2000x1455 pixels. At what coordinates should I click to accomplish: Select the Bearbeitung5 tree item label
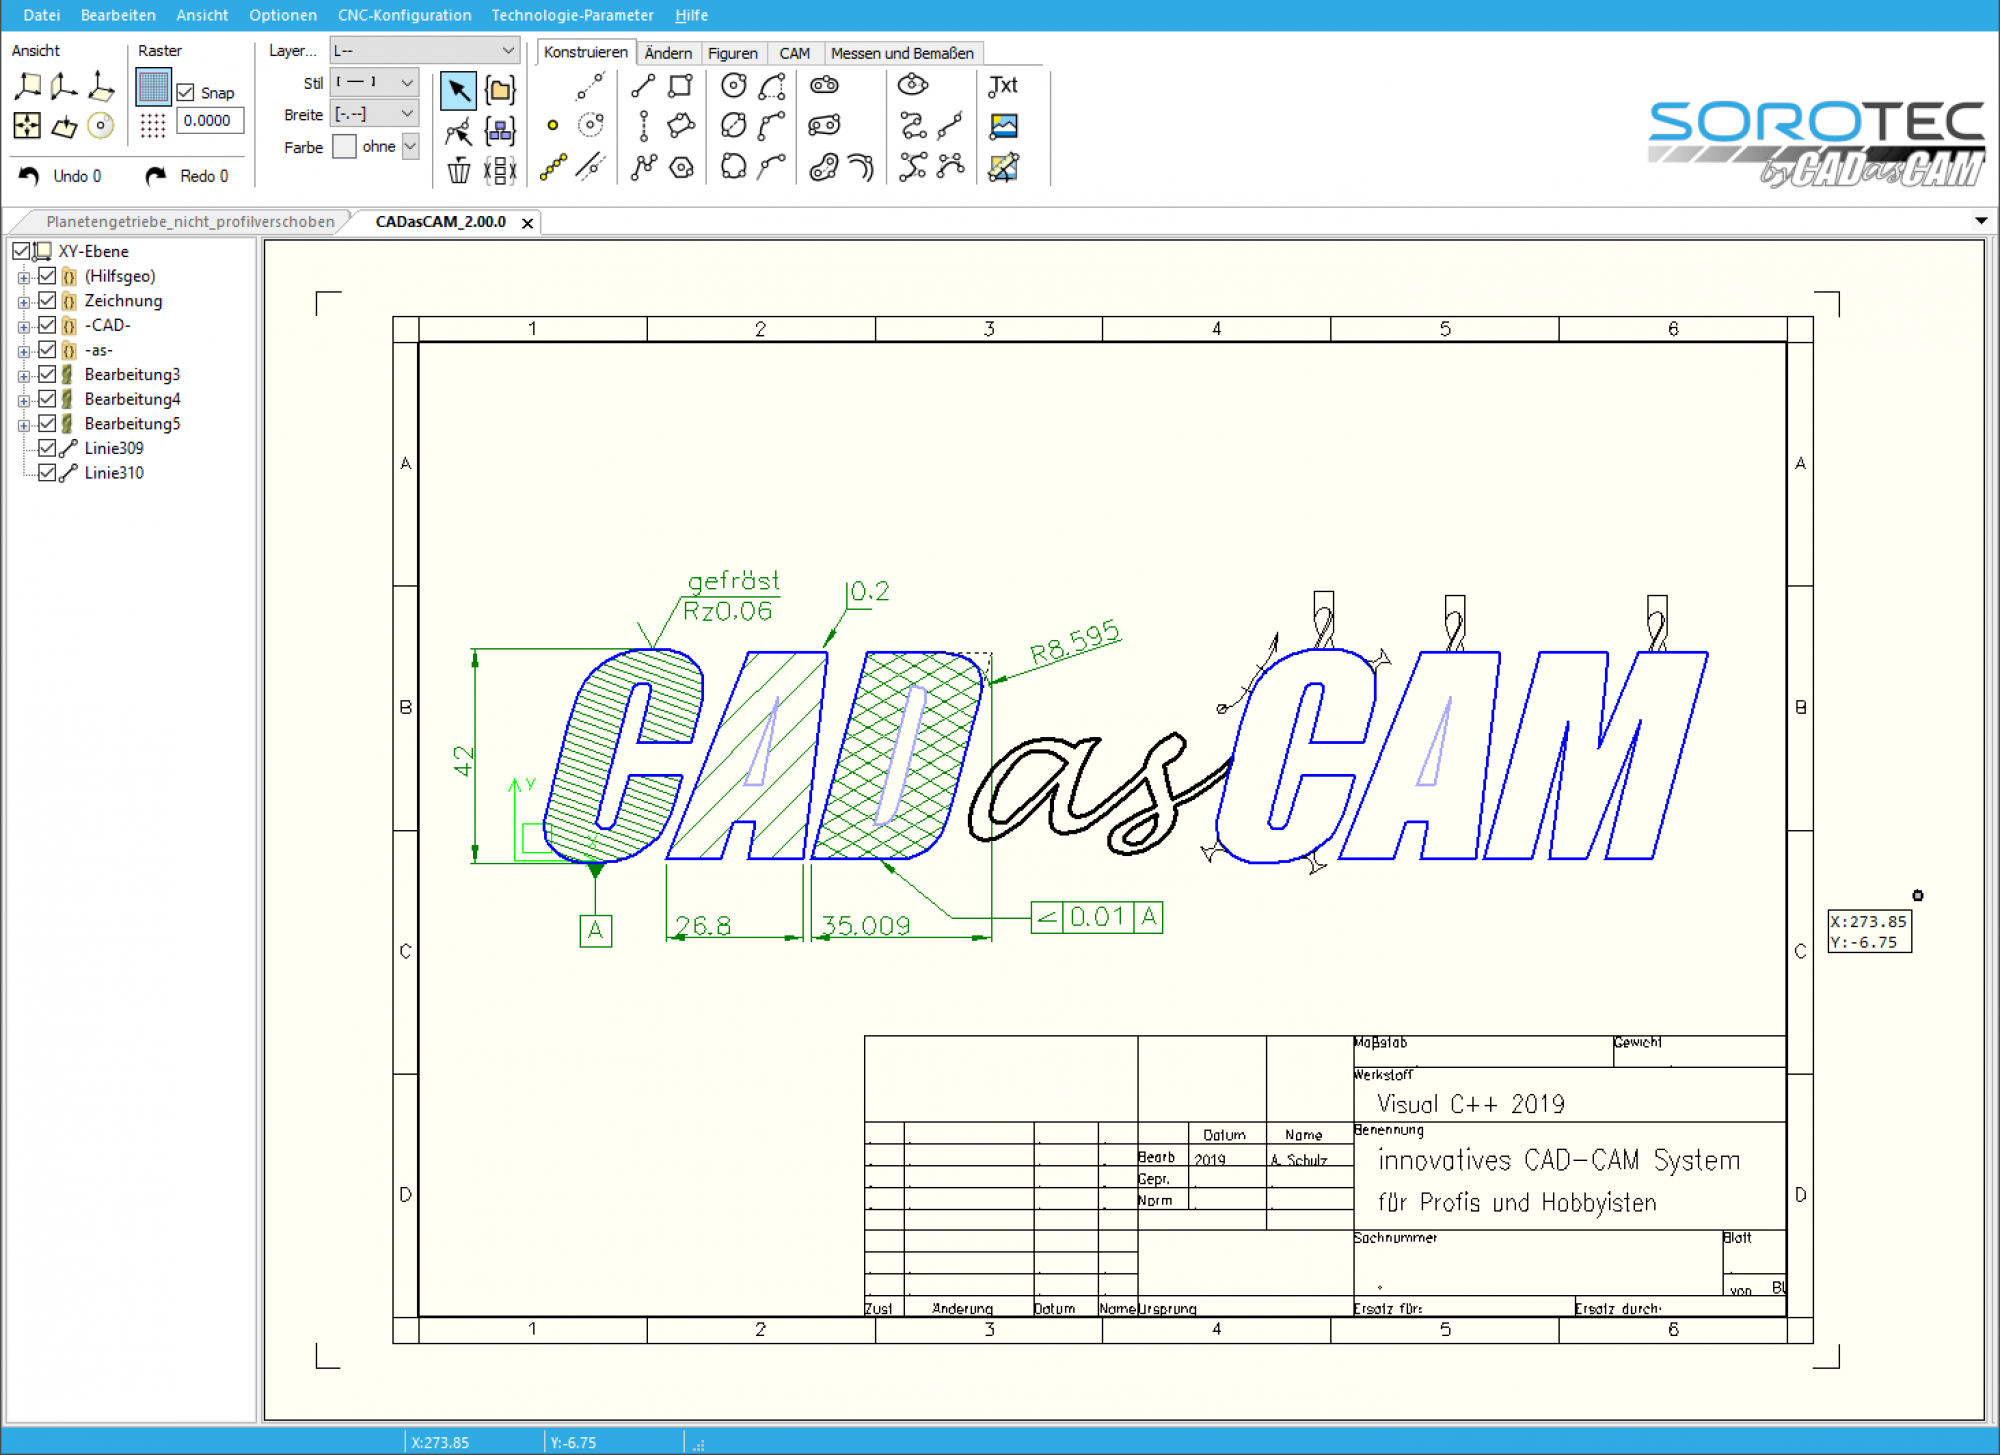point(132,423)
